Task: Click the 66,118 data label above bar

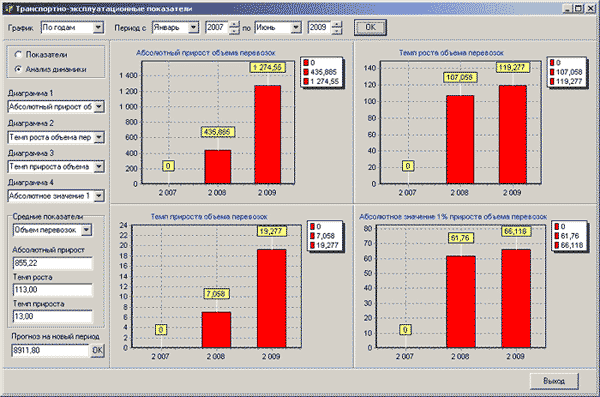Action: [x=516, y=231]
